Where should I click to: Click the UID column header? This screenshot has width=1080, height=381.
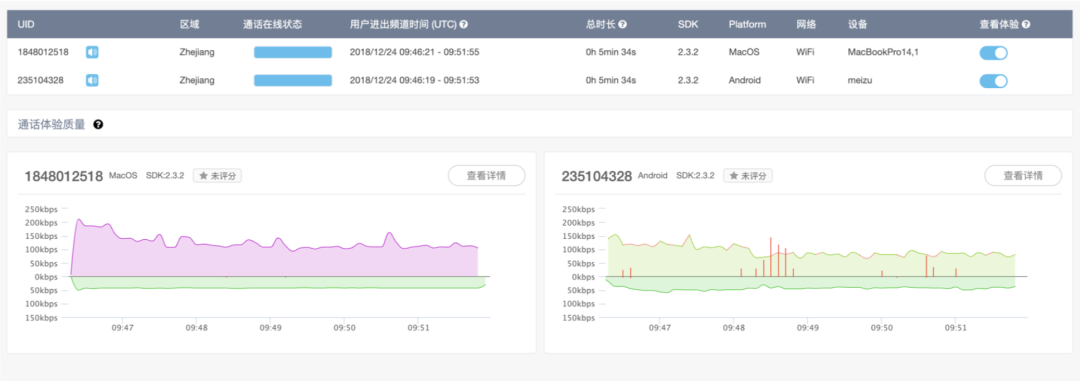[x=26, y=24]
